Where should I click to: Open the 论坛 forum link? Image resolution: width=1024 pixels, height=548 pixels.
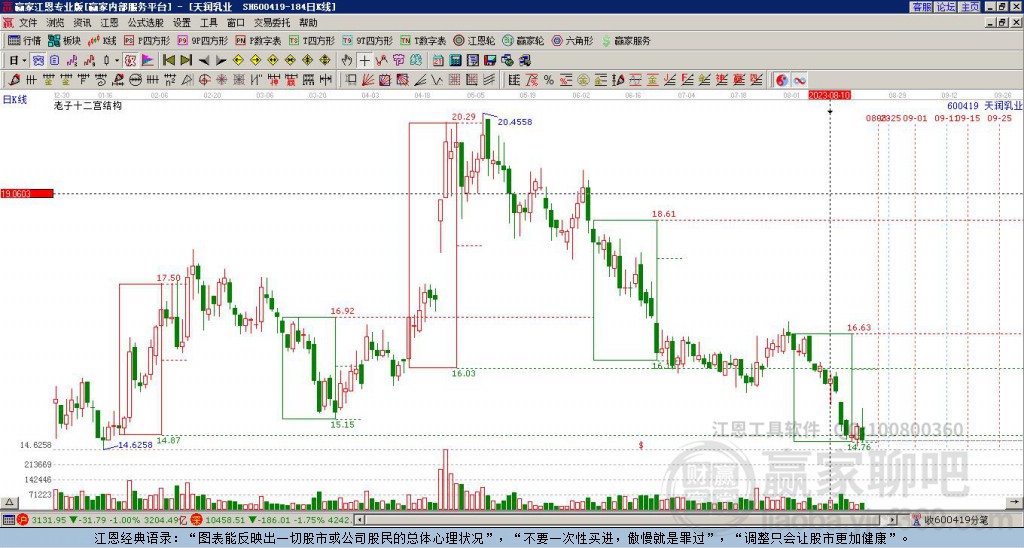click(x=945, y=7)
